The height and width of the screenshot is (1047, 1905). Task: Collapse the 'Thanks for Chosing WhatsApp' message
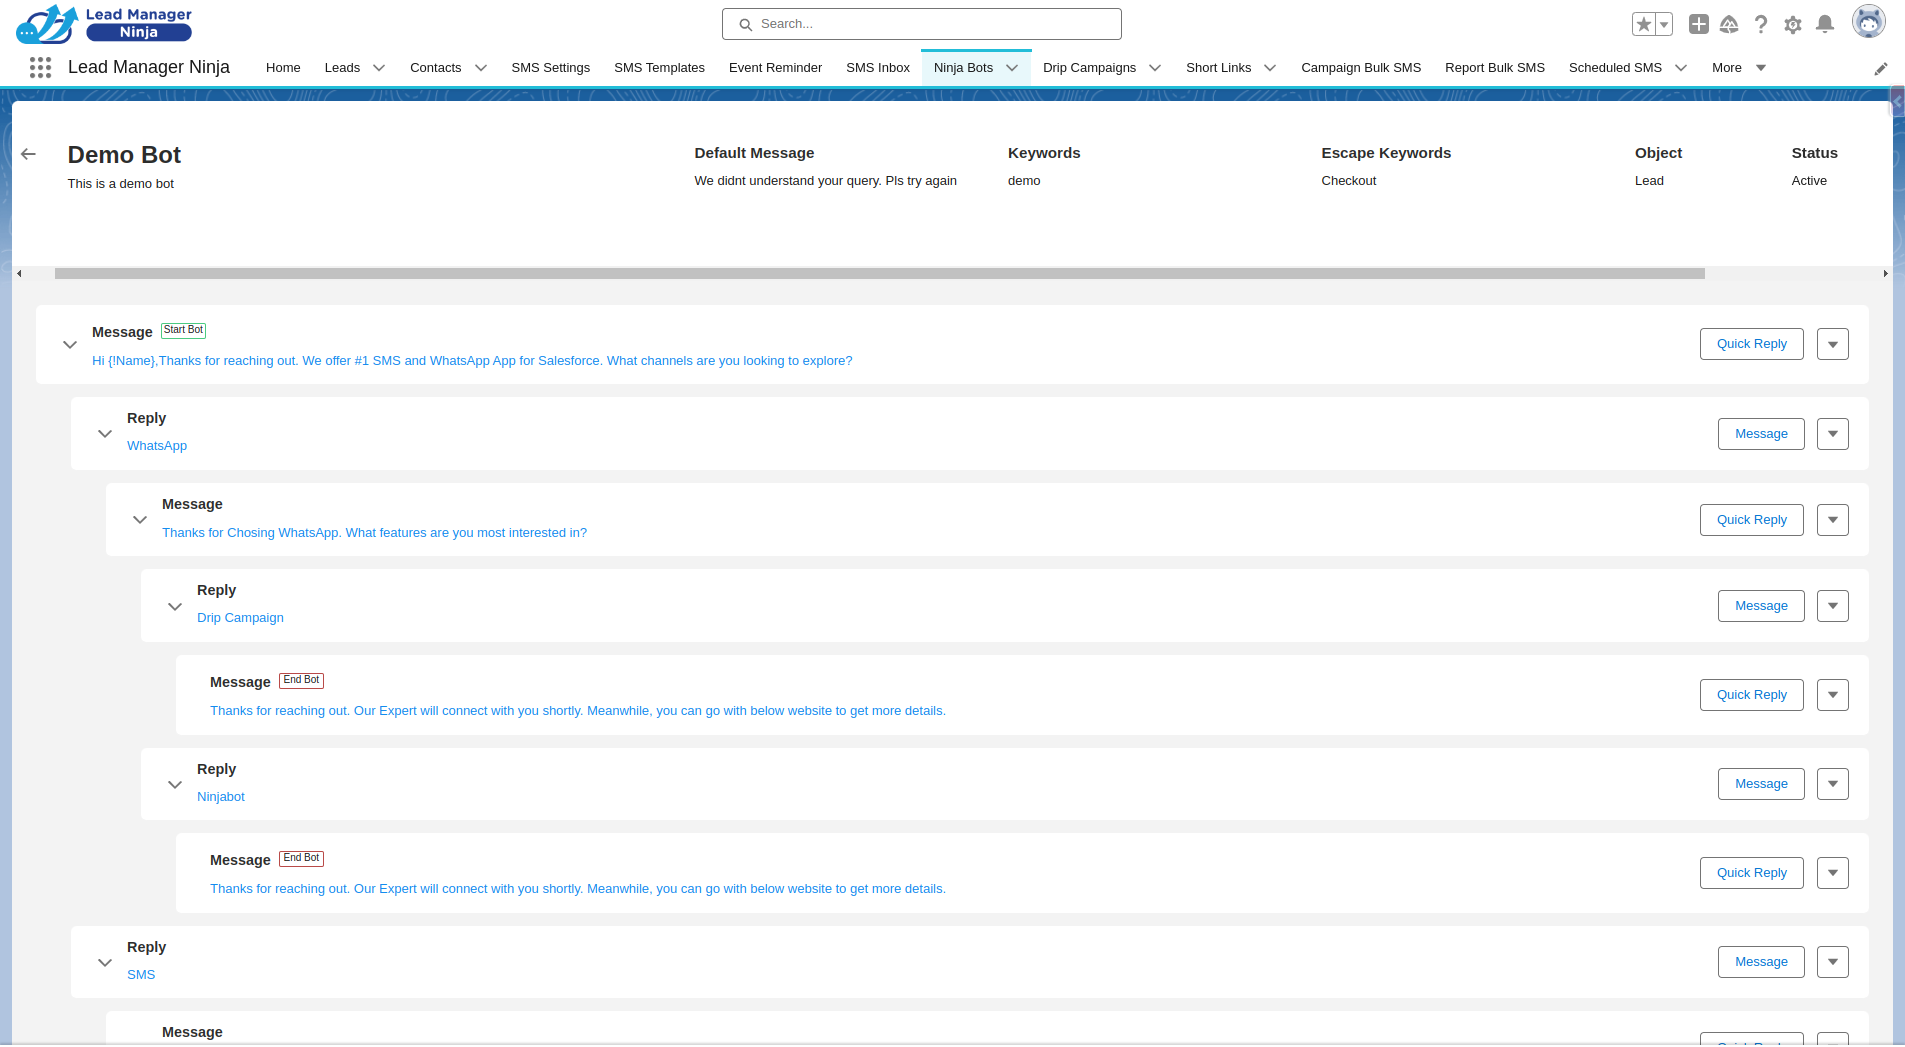pos(140,520)
